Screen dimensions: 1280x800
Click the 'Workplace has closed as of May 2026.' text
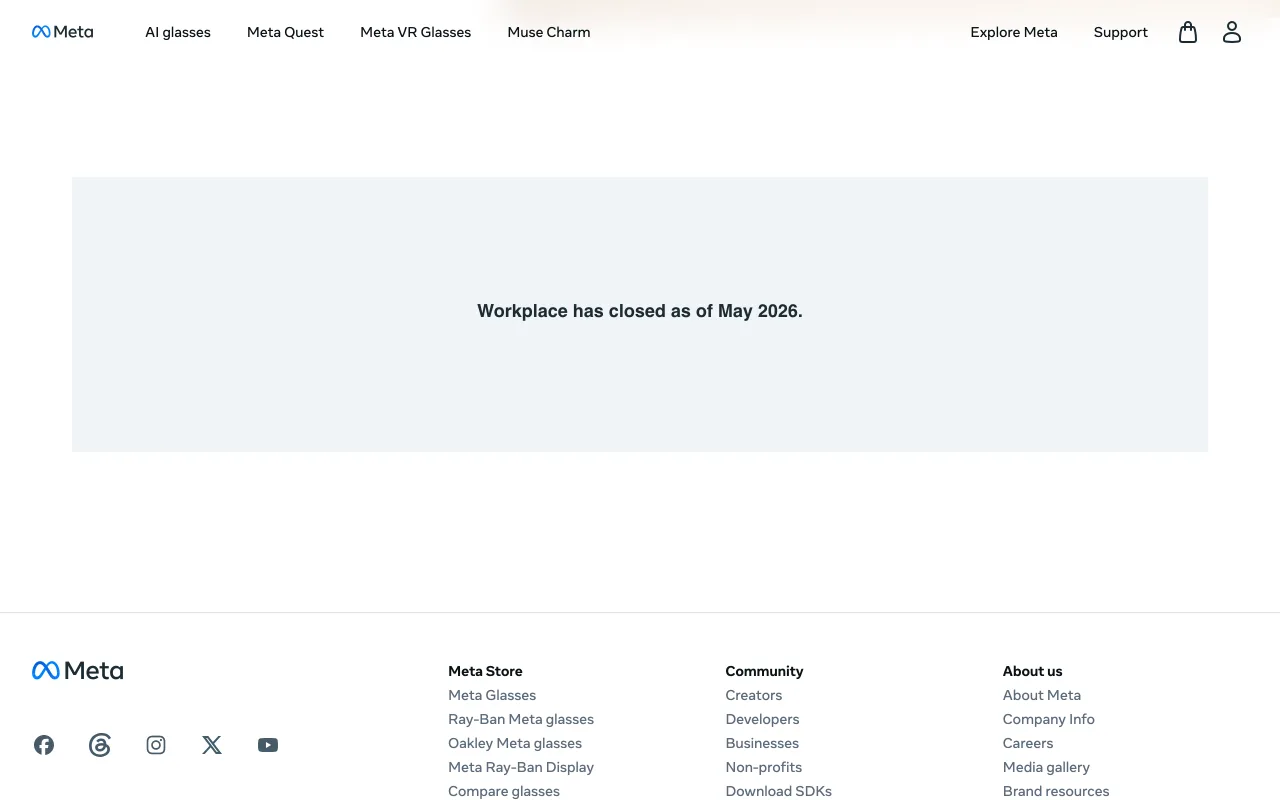[640, 311]
